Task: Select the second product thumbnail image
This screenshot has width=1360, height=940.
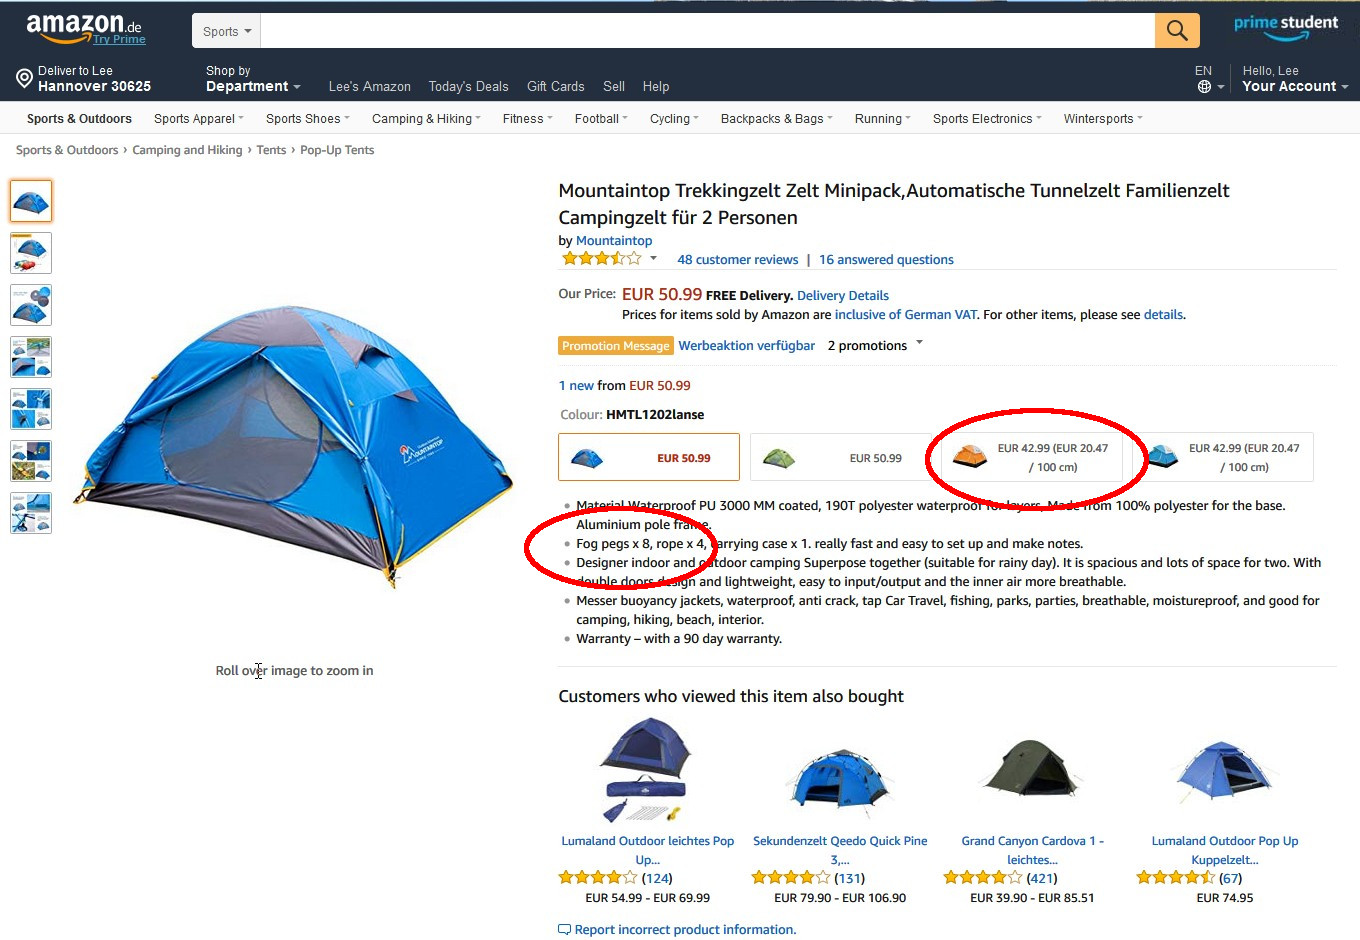Action: click(30, 253)
